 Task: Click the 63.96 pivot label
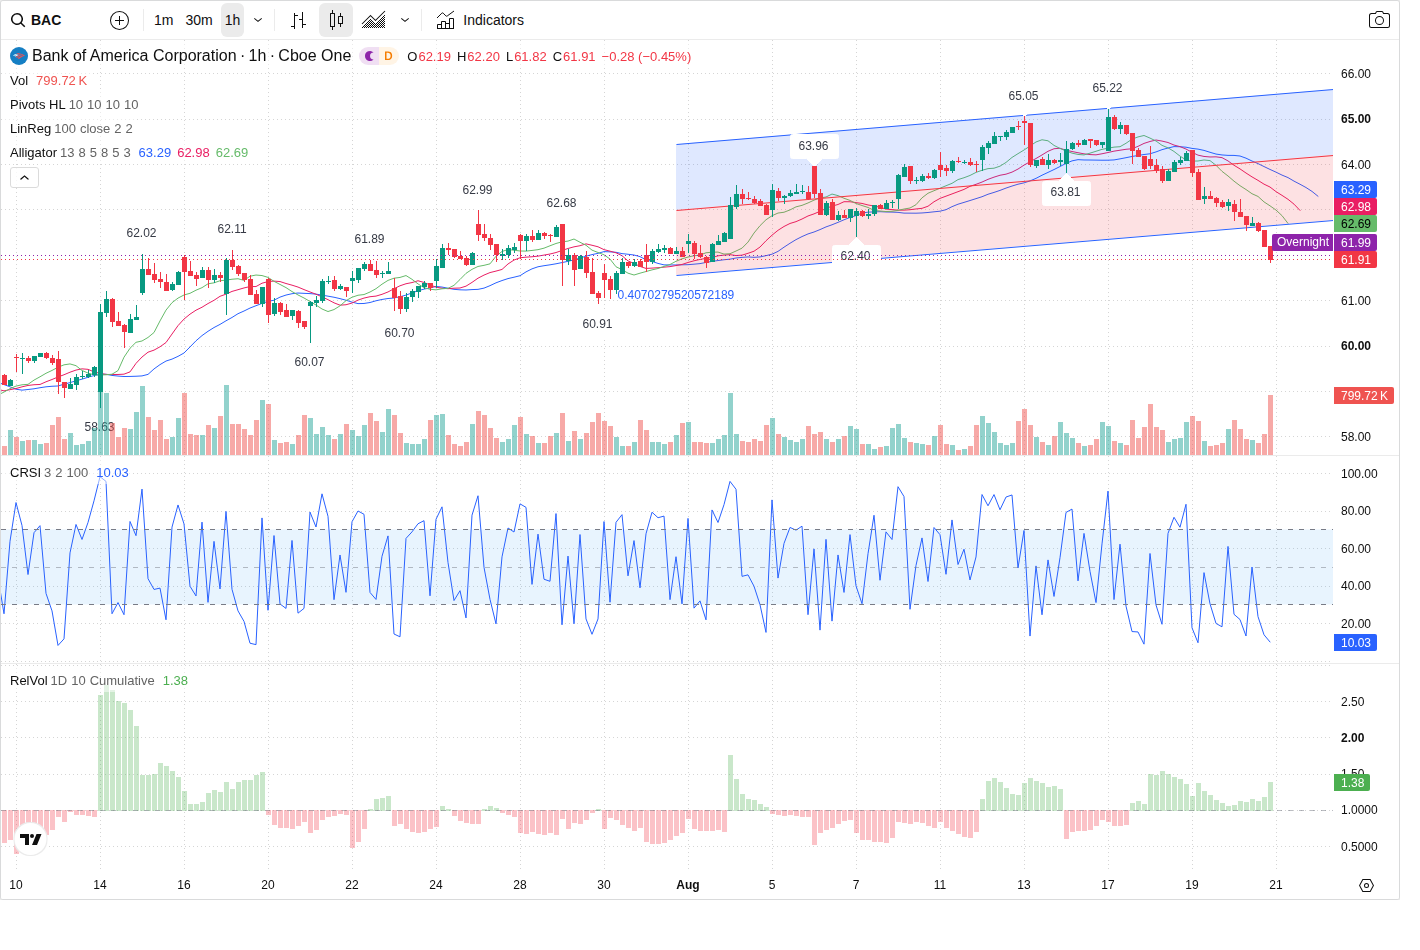[x=813, y=146]
